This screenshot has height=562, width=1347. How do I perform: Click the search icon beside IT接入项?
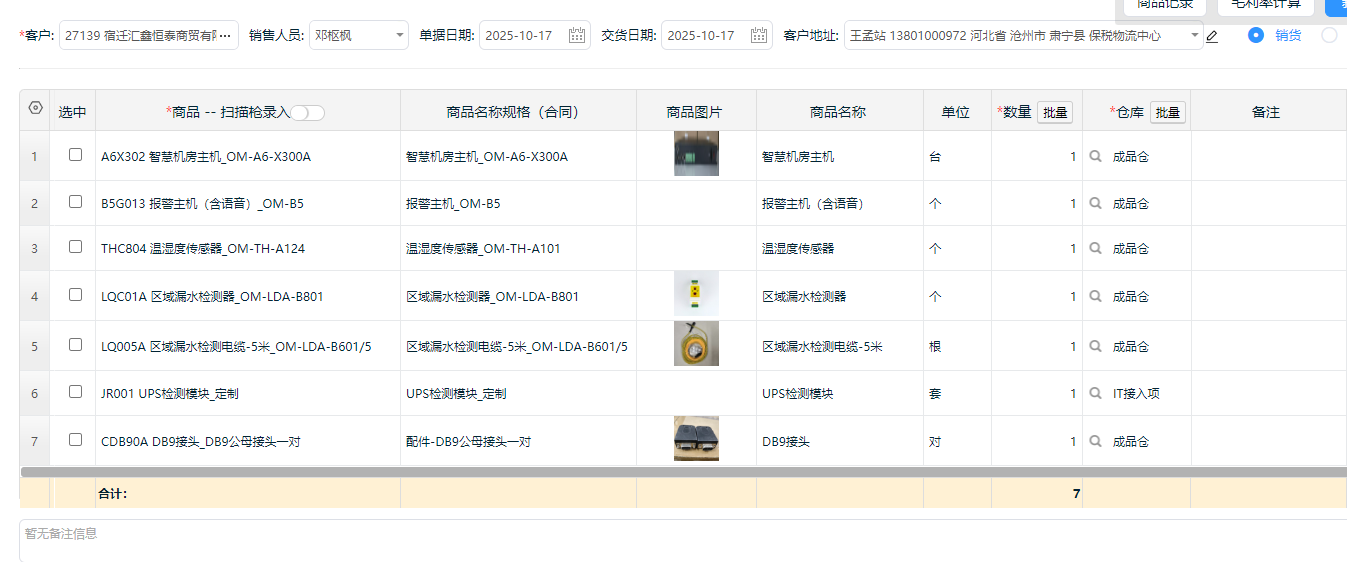click(1096, 394)
